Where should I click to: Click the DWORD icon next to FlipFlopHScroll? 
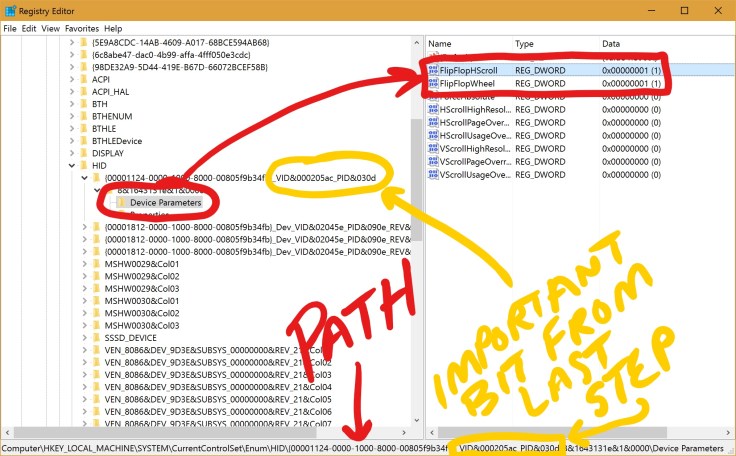[433, 71]
